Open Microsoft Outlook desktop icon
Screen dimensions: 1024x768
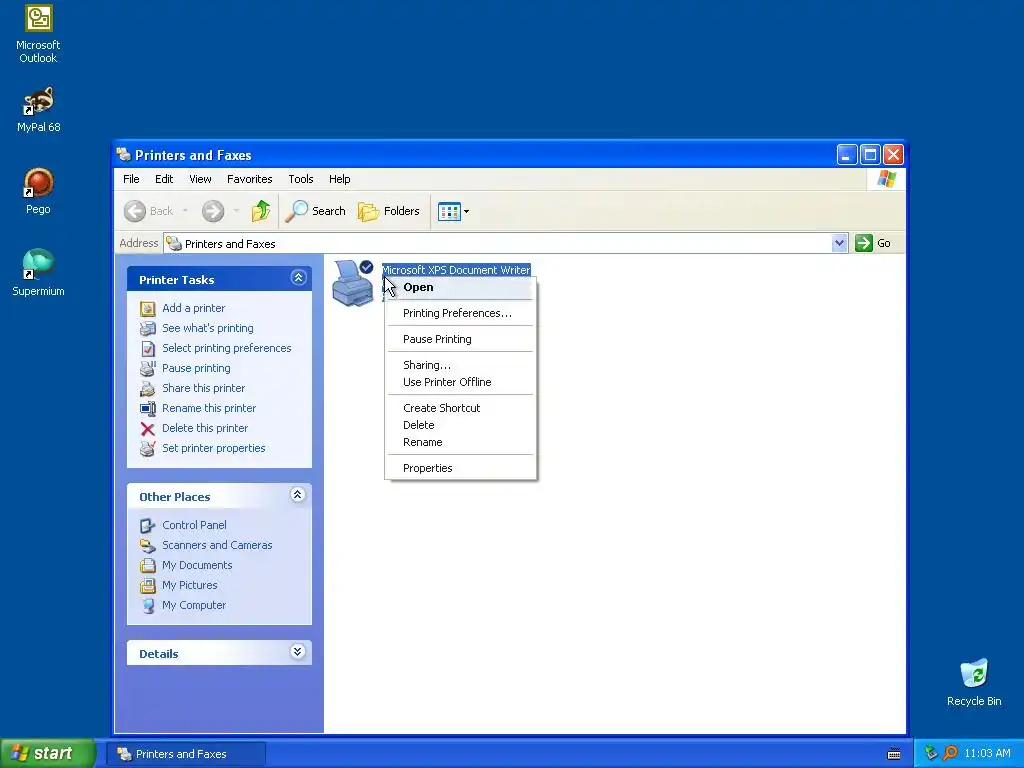pos(38,34)
